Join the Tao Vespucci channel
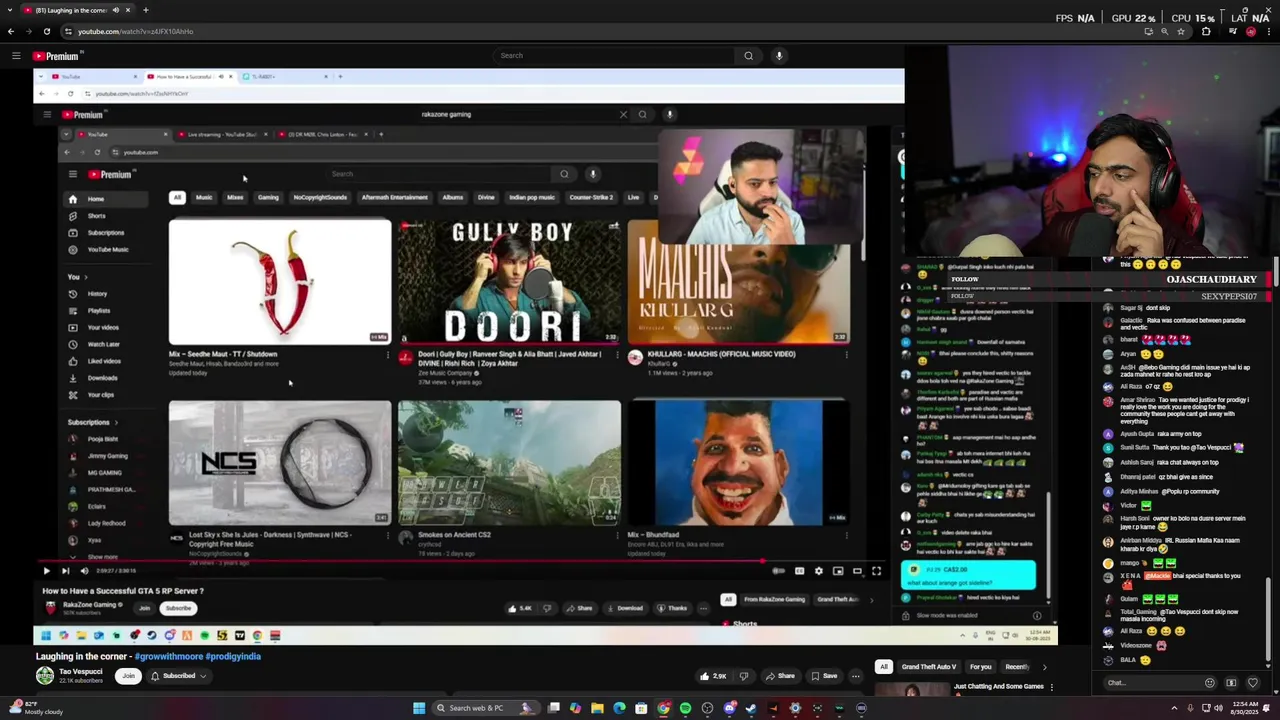The width and height of the screenshot is (1280, 720). 128,676
